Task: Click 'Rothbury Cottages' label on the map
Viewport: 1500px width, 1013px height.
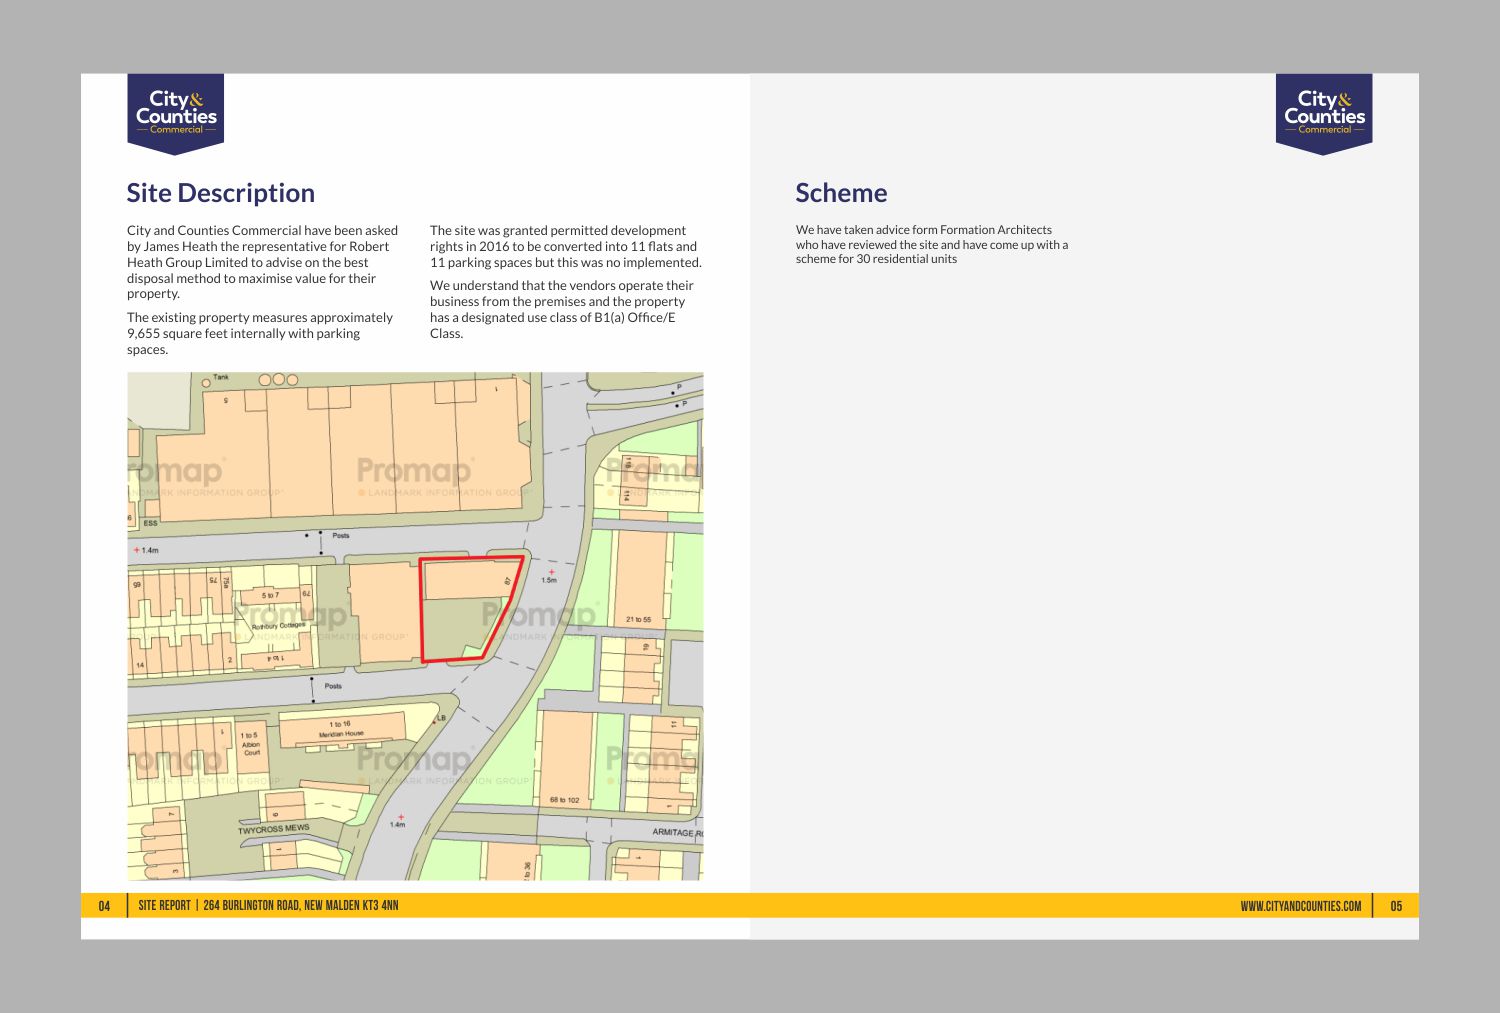Action: pyautogui.click(x=278, y=625)
